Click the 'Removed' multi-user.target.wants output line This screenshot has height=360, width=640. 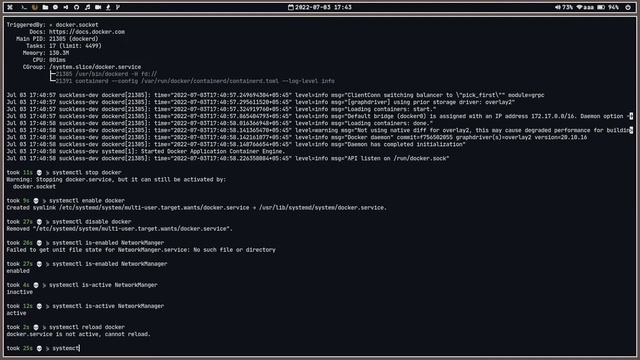pos(120,229)
